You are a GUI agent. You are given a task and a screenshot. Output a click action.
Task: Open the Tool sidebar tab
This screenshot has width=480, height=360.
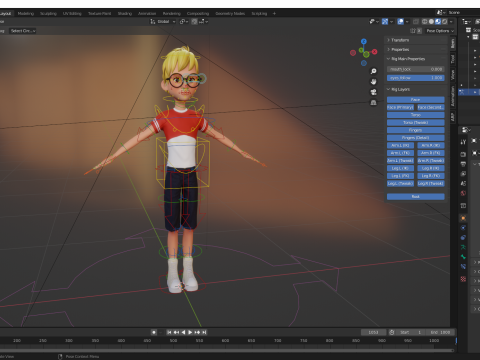point(453,59)
